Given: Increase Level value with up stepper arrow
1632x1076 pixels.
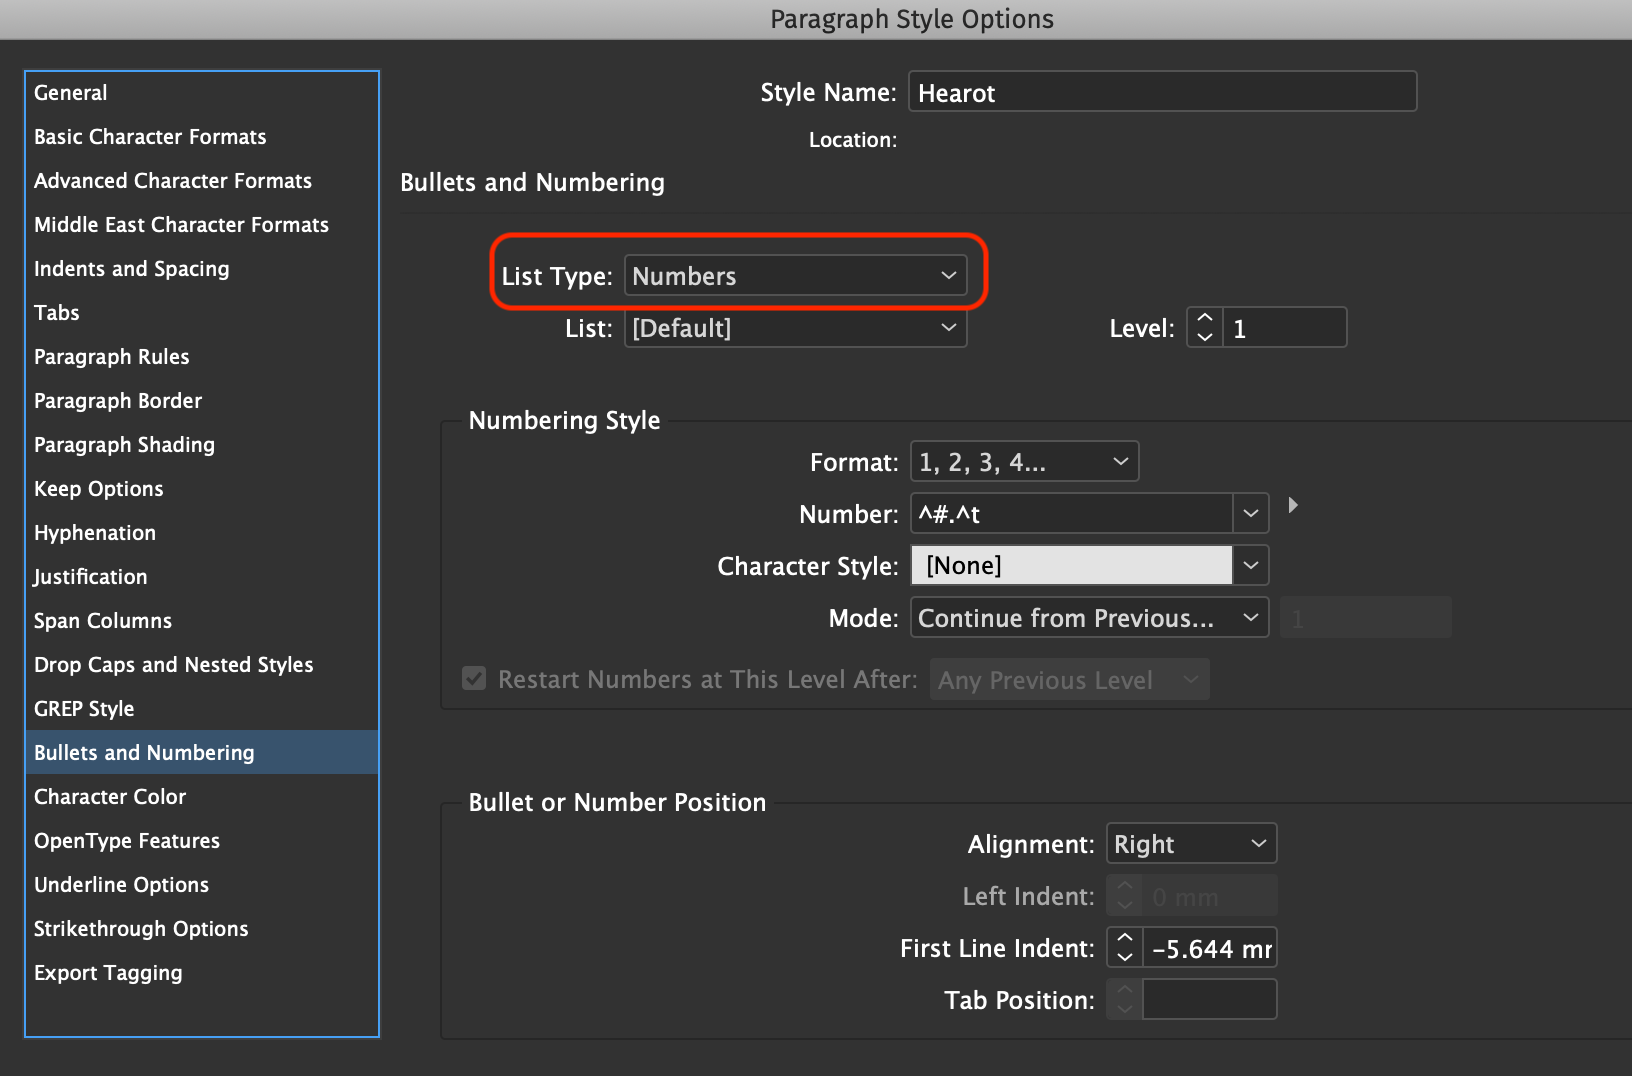Looking at the screenshot, I should [1205, 319].
